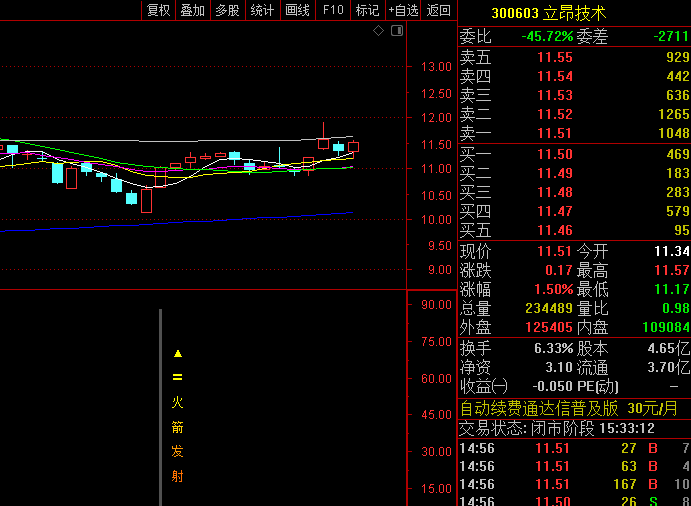Click the 标记 mark button
Viewport: 691px width, 506px height.
[367, 10]
